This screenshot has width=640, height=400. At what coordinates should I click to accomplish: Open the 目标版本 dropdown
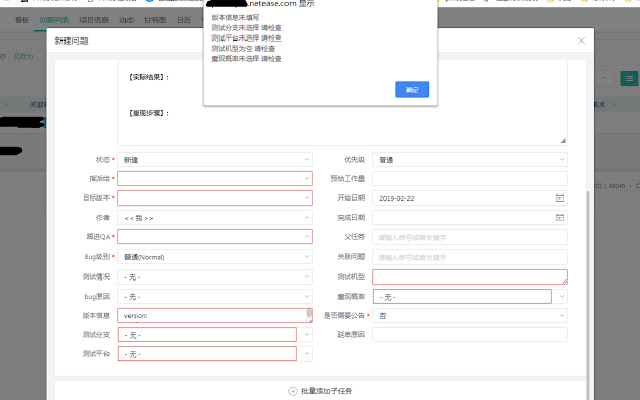tap(215, 198)
